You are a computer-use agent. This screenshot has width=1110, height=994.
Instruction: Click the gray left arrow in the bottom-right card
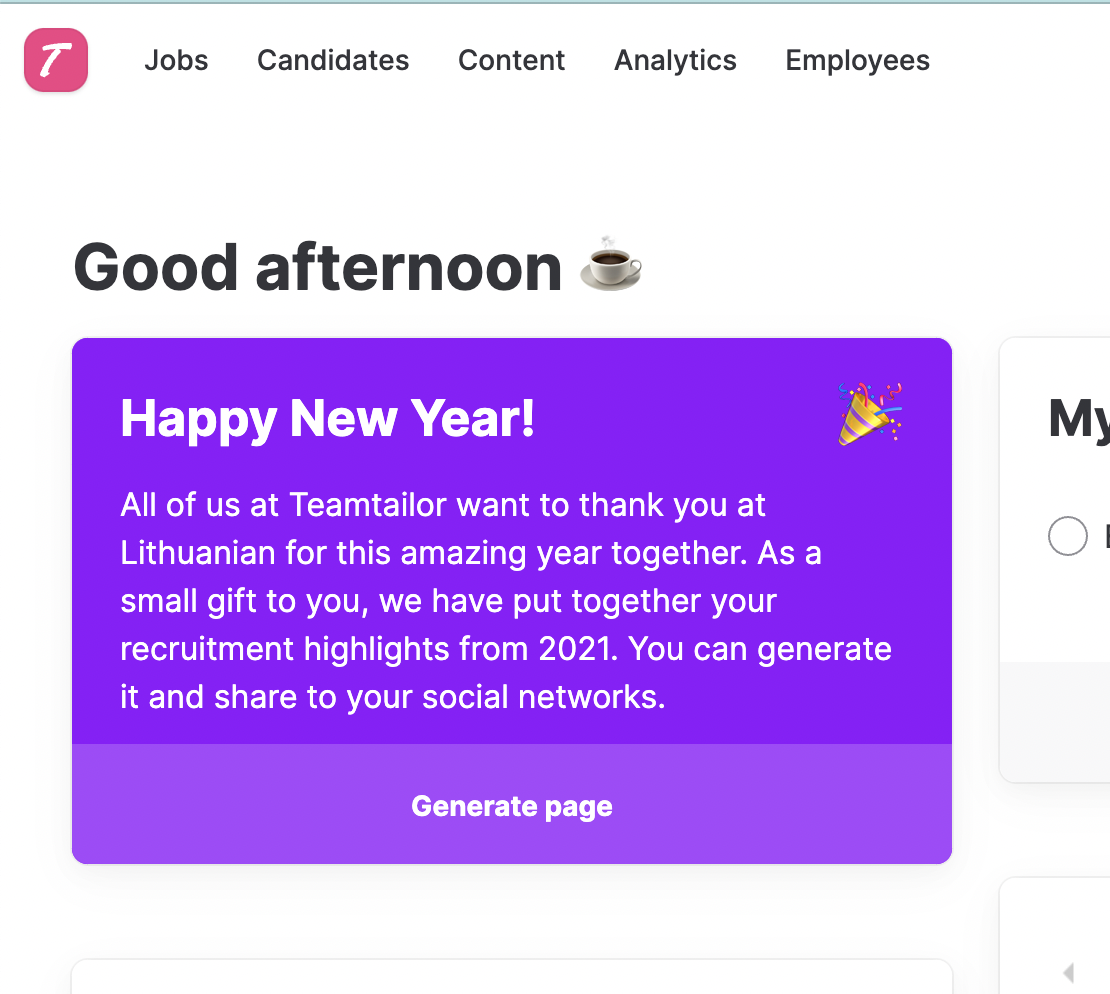click(x=1068, y=972)
